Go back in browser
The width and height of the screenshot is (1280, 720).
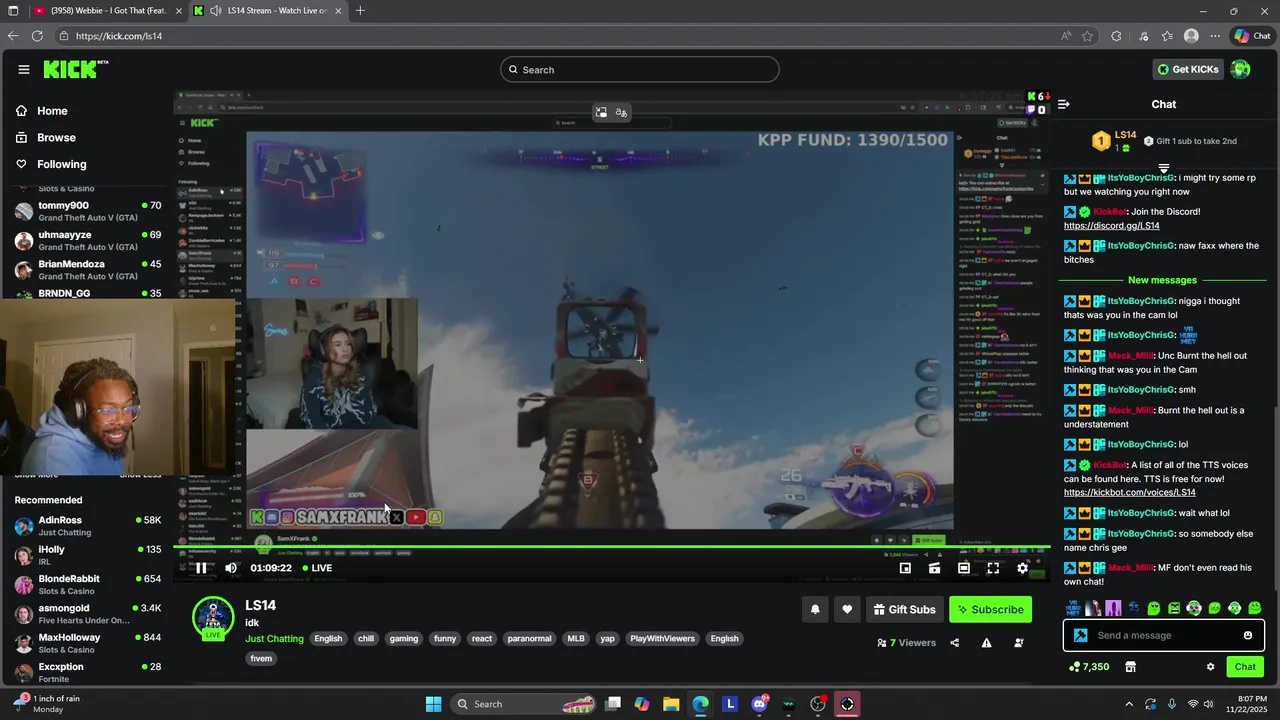[x=13, y=36]
